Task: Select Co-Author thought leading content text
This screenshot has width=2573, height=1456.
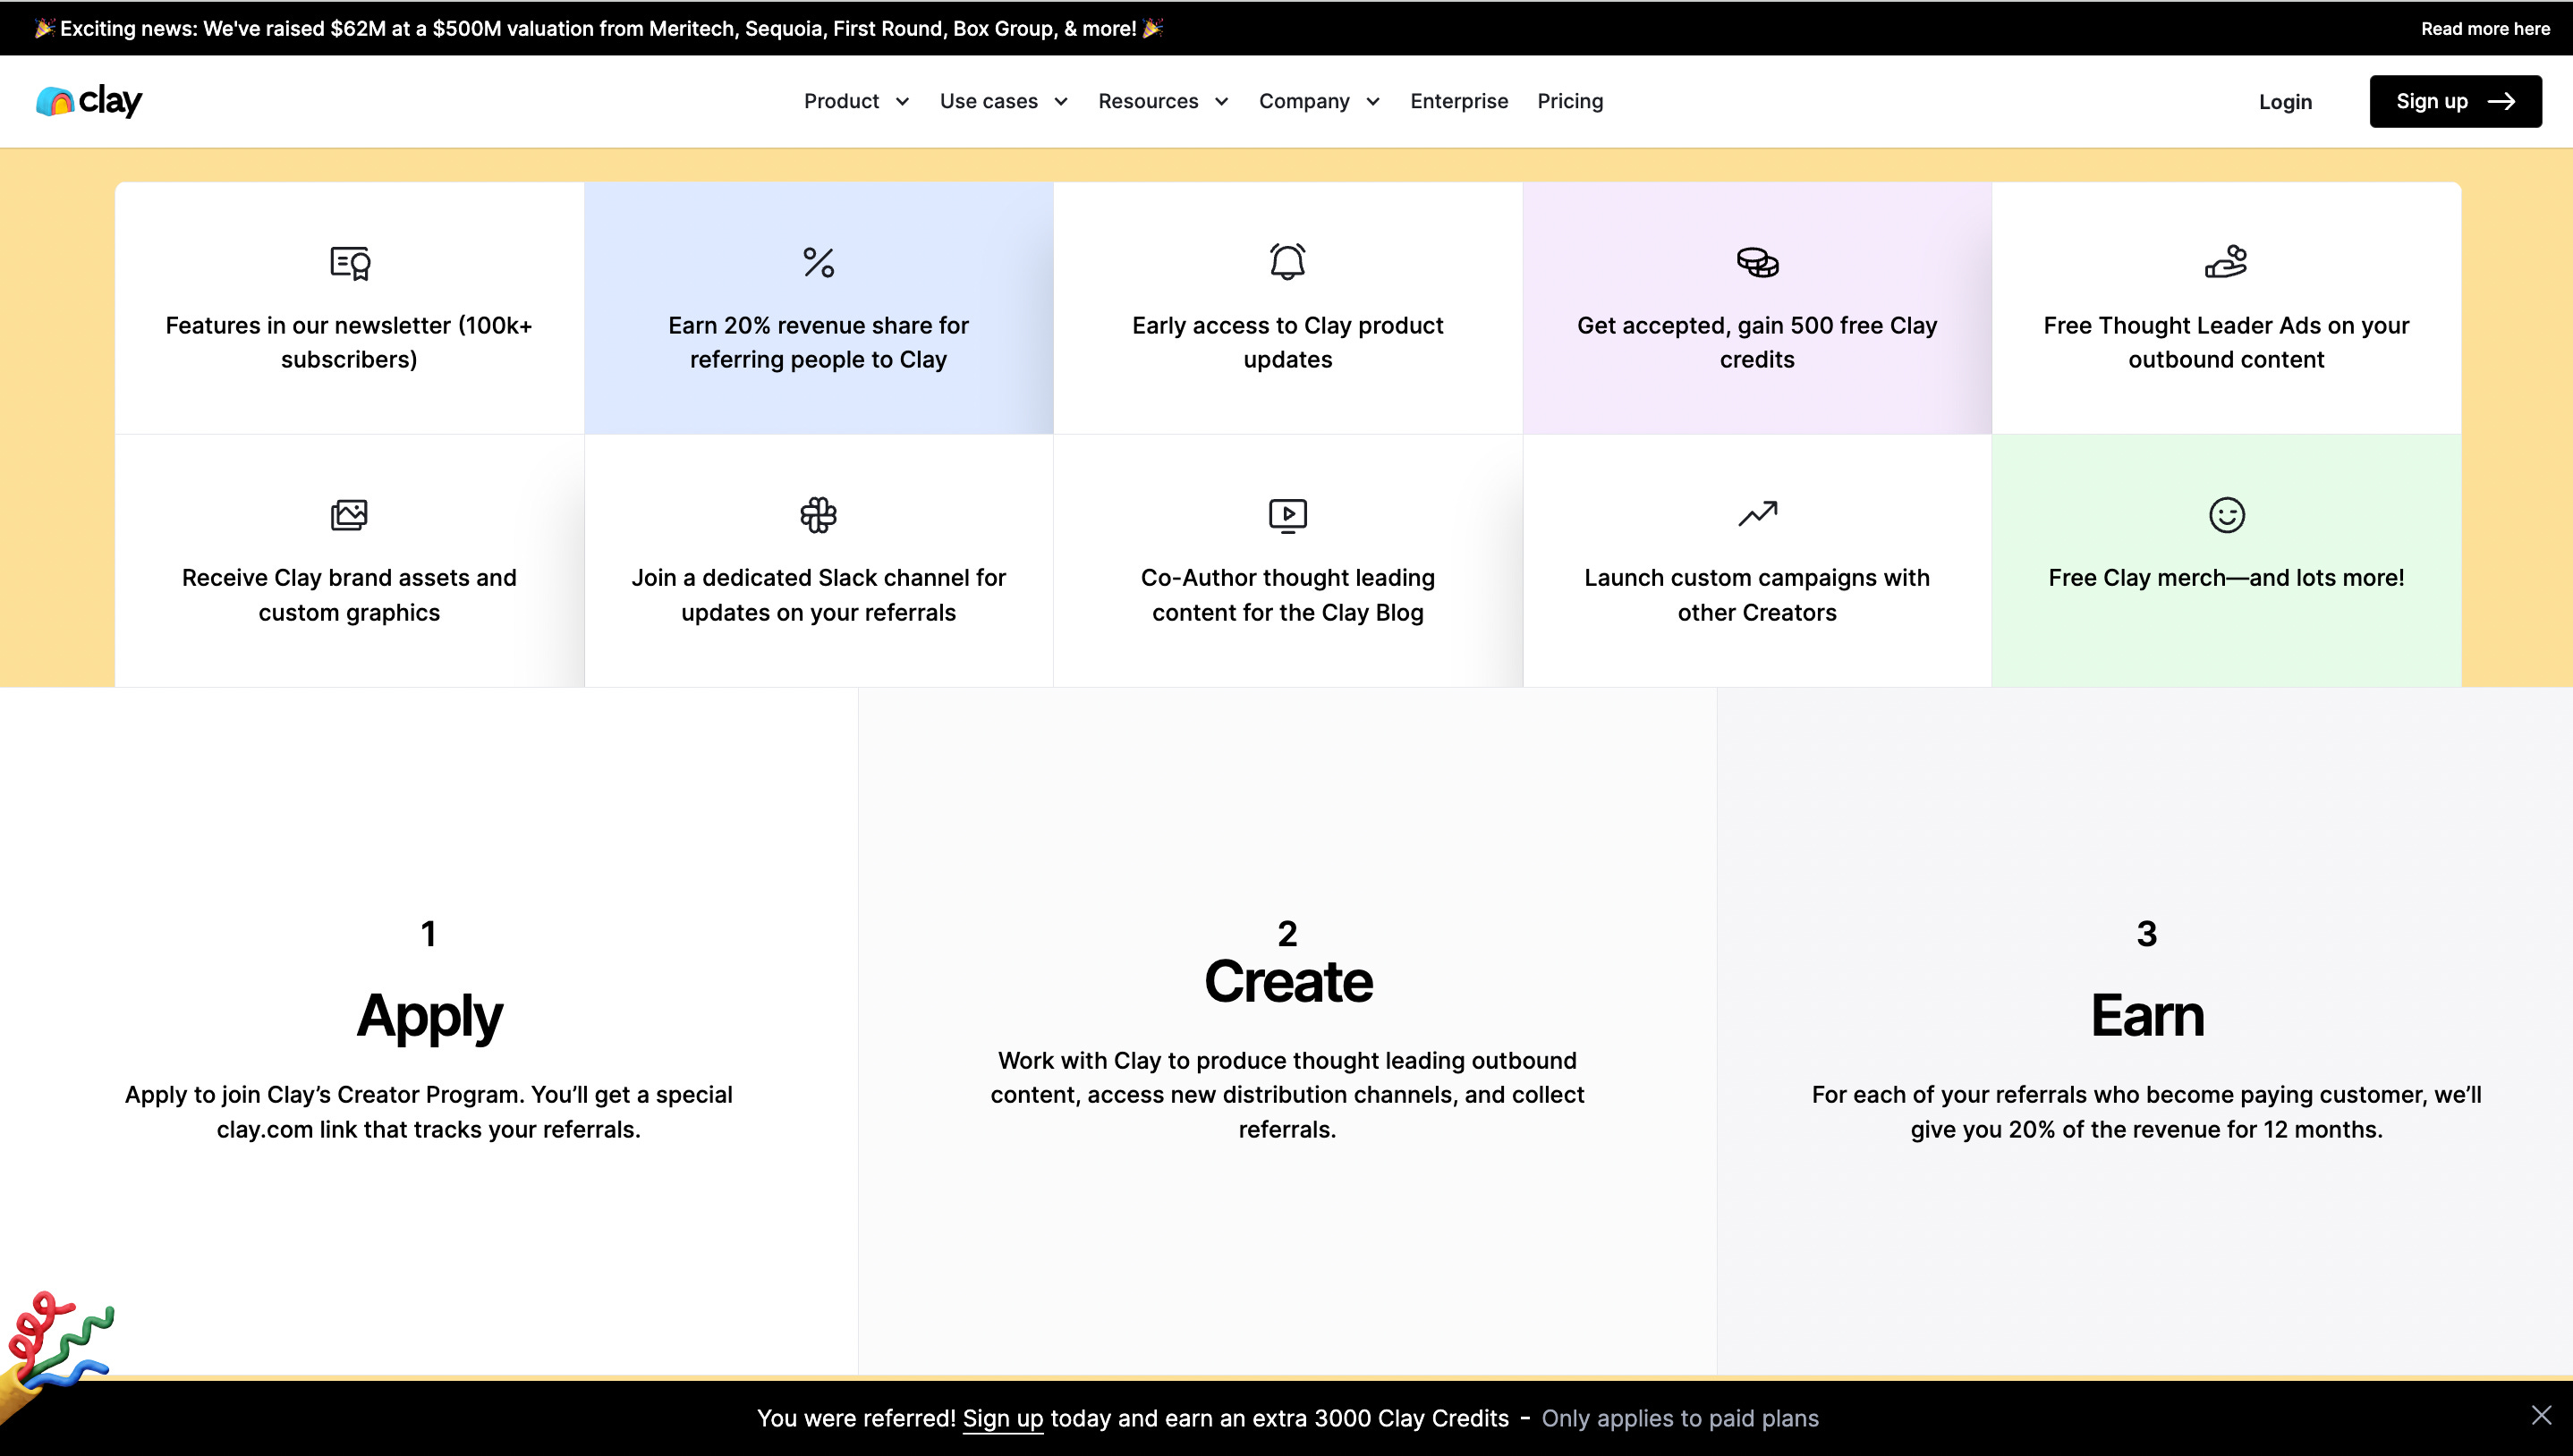Action: click(1288, 595)
